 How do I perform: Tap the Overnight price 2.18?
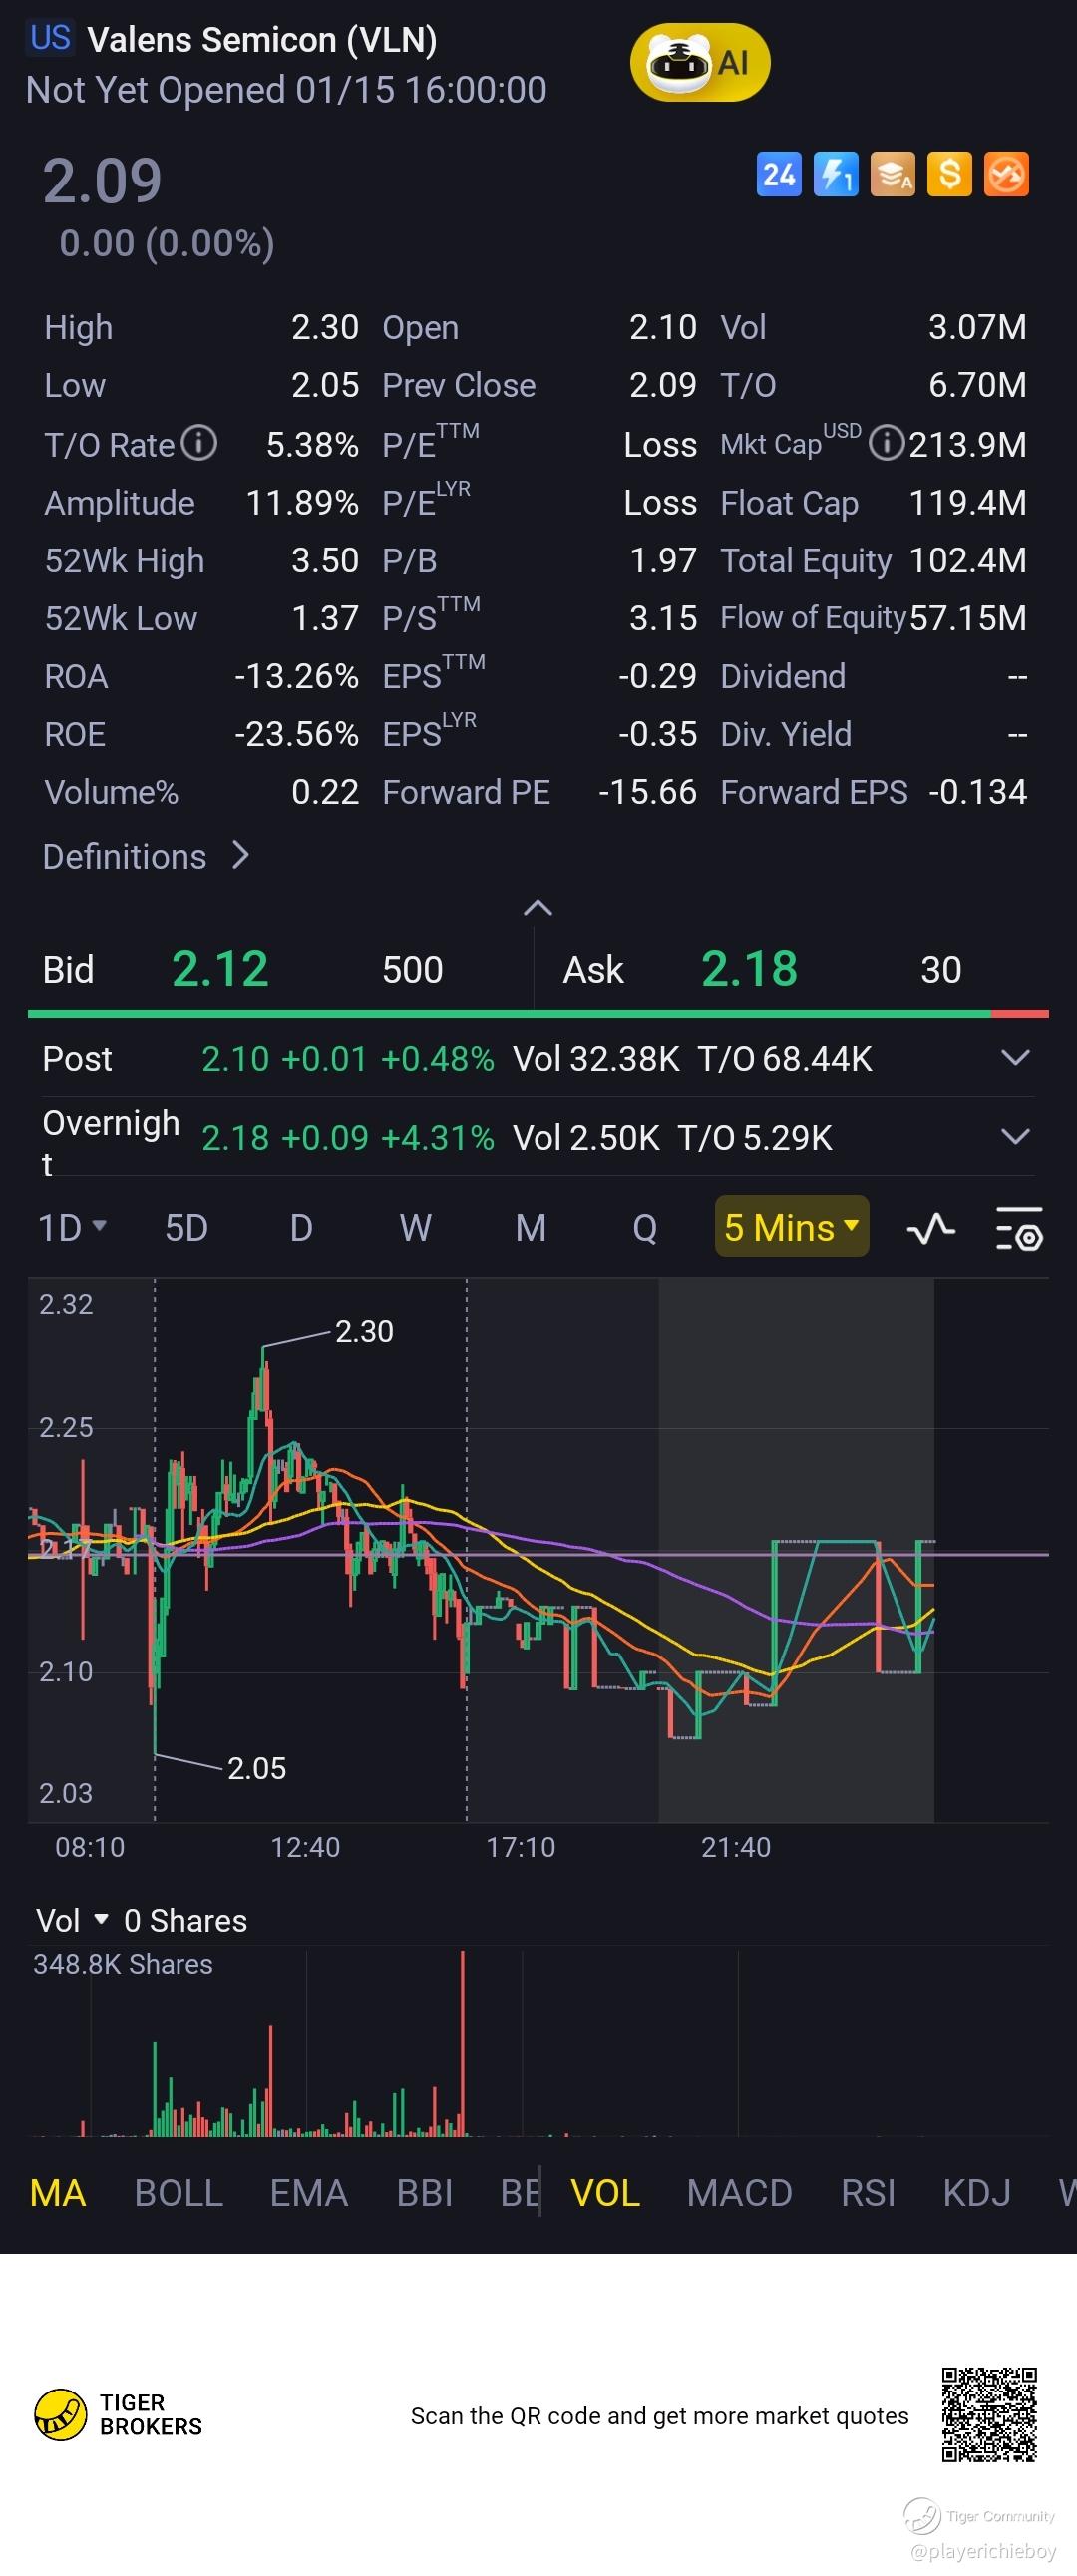(x=236, y=1137)
